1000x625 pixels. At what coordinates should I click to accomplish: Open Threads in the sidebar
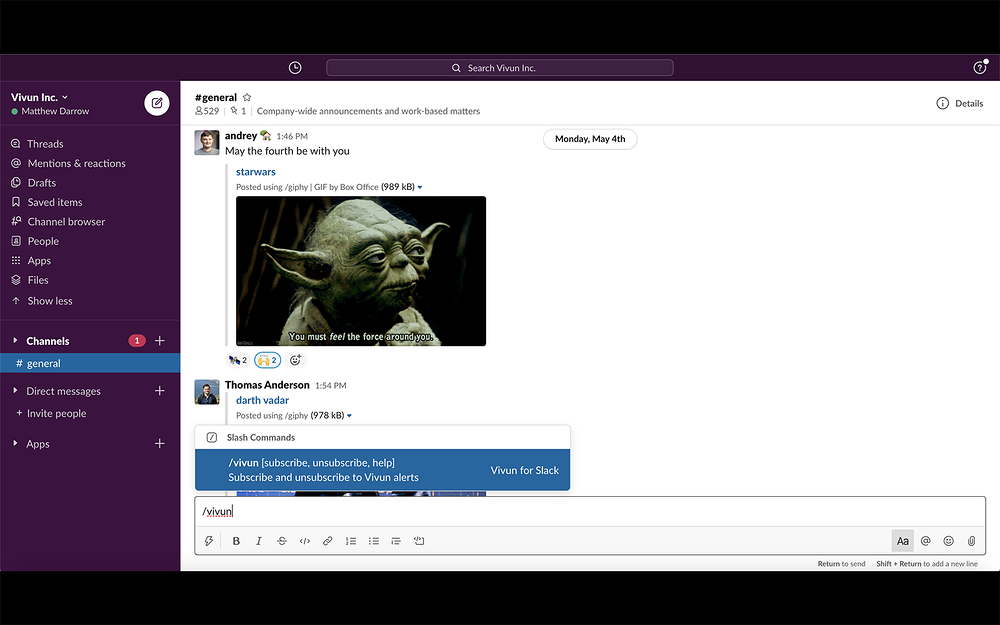45,144
